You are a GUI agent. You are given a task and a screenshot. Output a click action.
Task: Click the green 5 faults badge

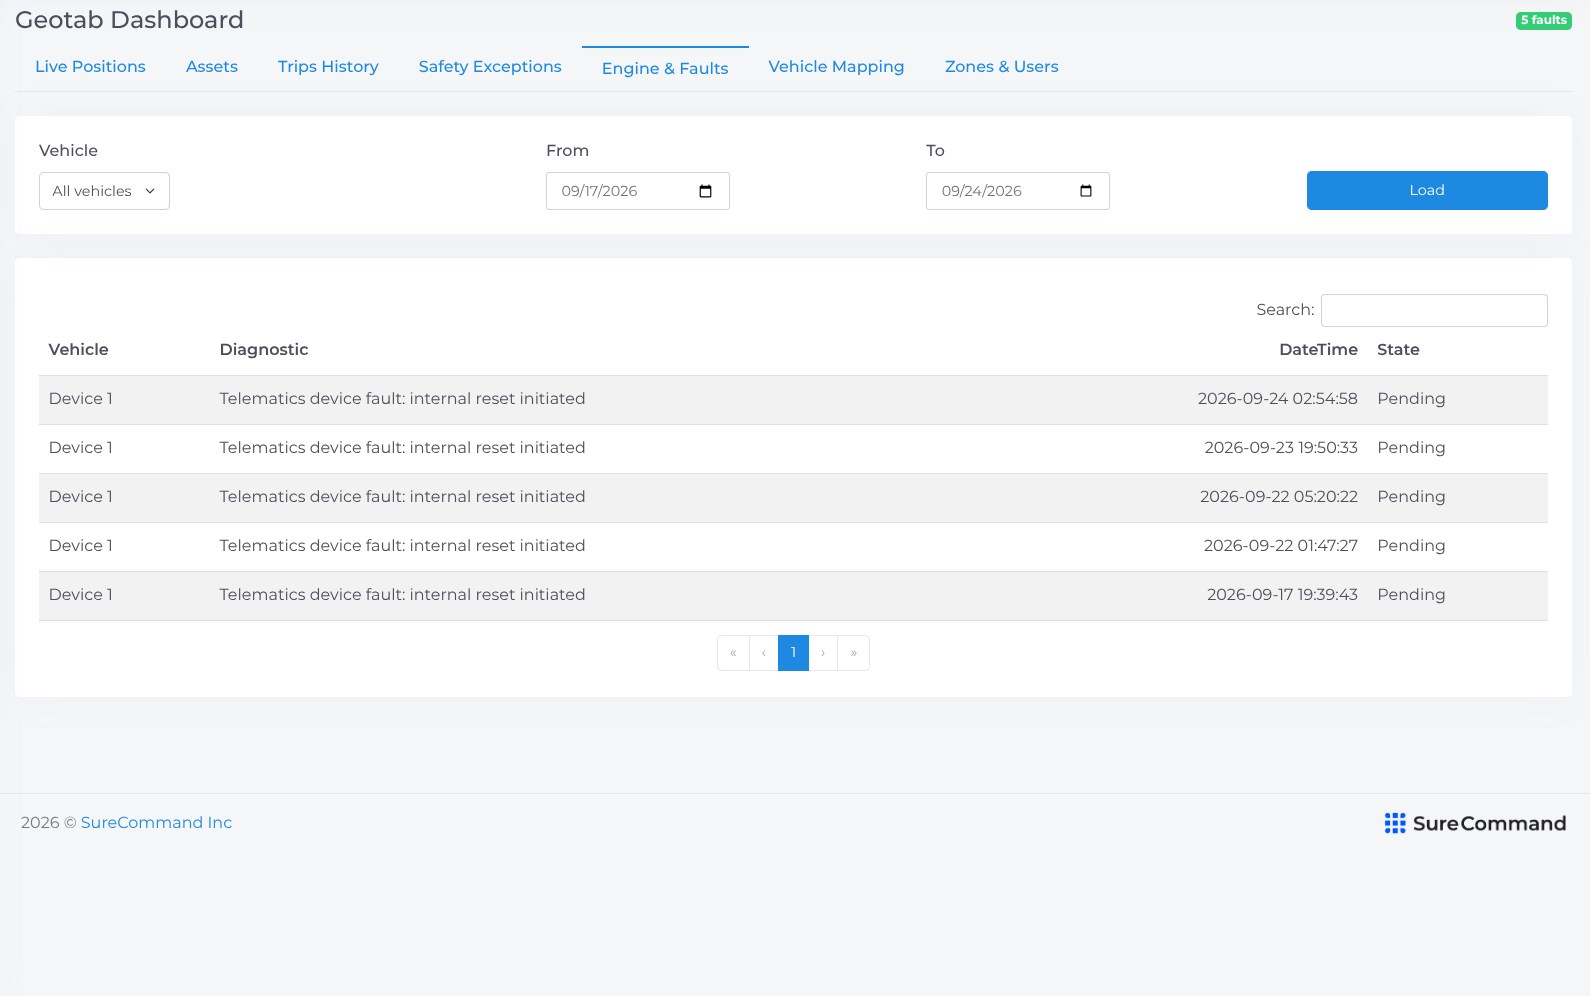tap(1544, 20)
